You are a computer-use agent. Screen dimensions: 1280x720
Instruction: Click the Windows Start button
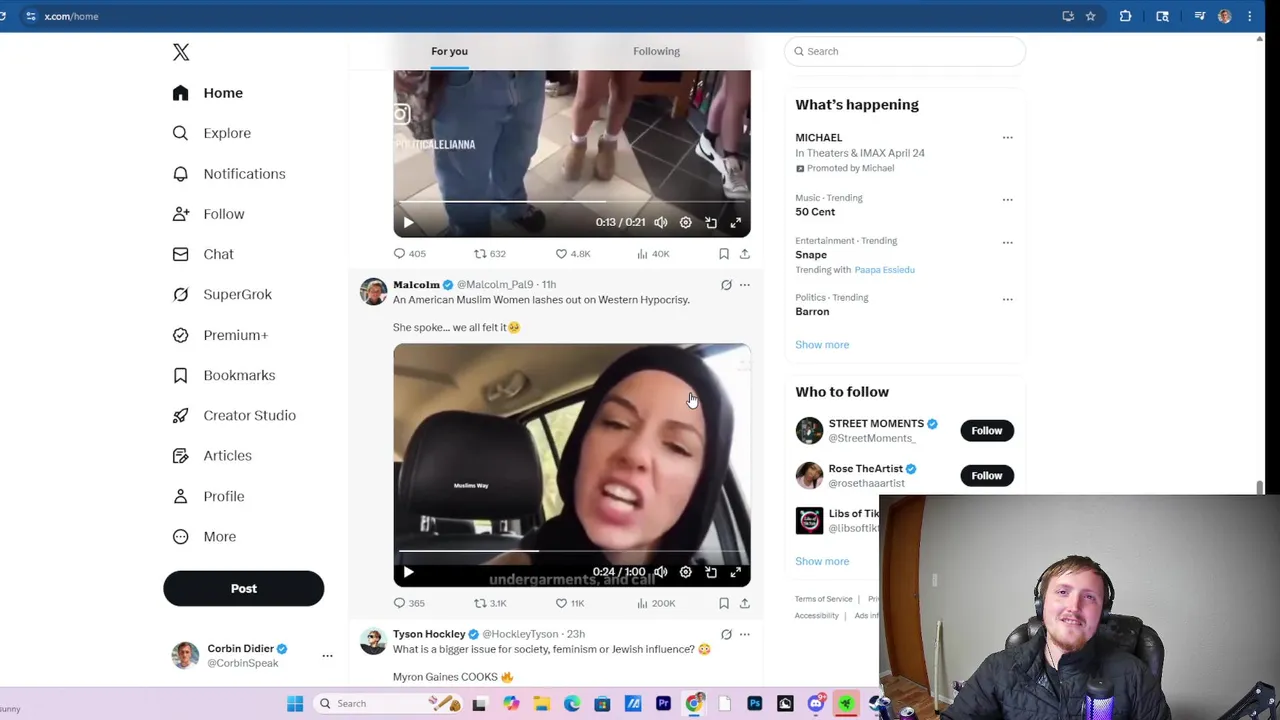[x=295, y=704]
